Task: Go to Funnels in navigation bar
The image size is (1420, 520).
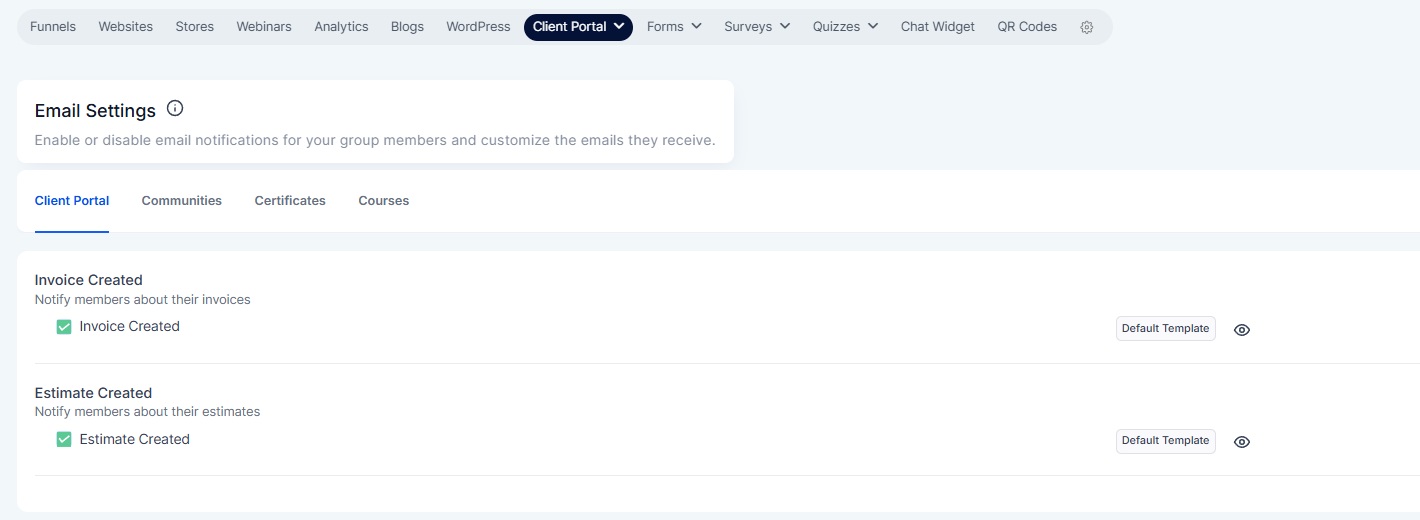Action: point(53,27)
